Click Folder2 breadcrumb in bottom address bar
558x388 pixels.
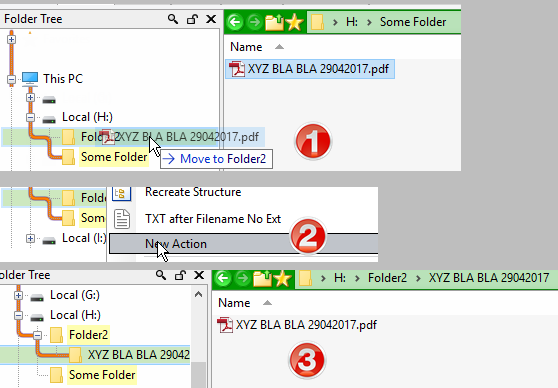pos(387,278)
